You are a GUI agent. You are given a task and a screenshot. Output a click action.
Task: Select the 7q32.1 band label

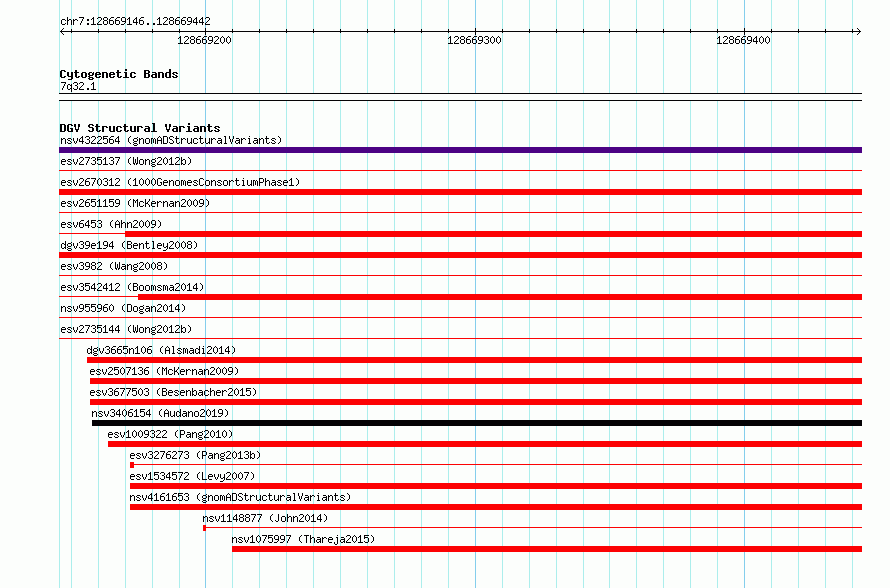click(x=78, y=86)
